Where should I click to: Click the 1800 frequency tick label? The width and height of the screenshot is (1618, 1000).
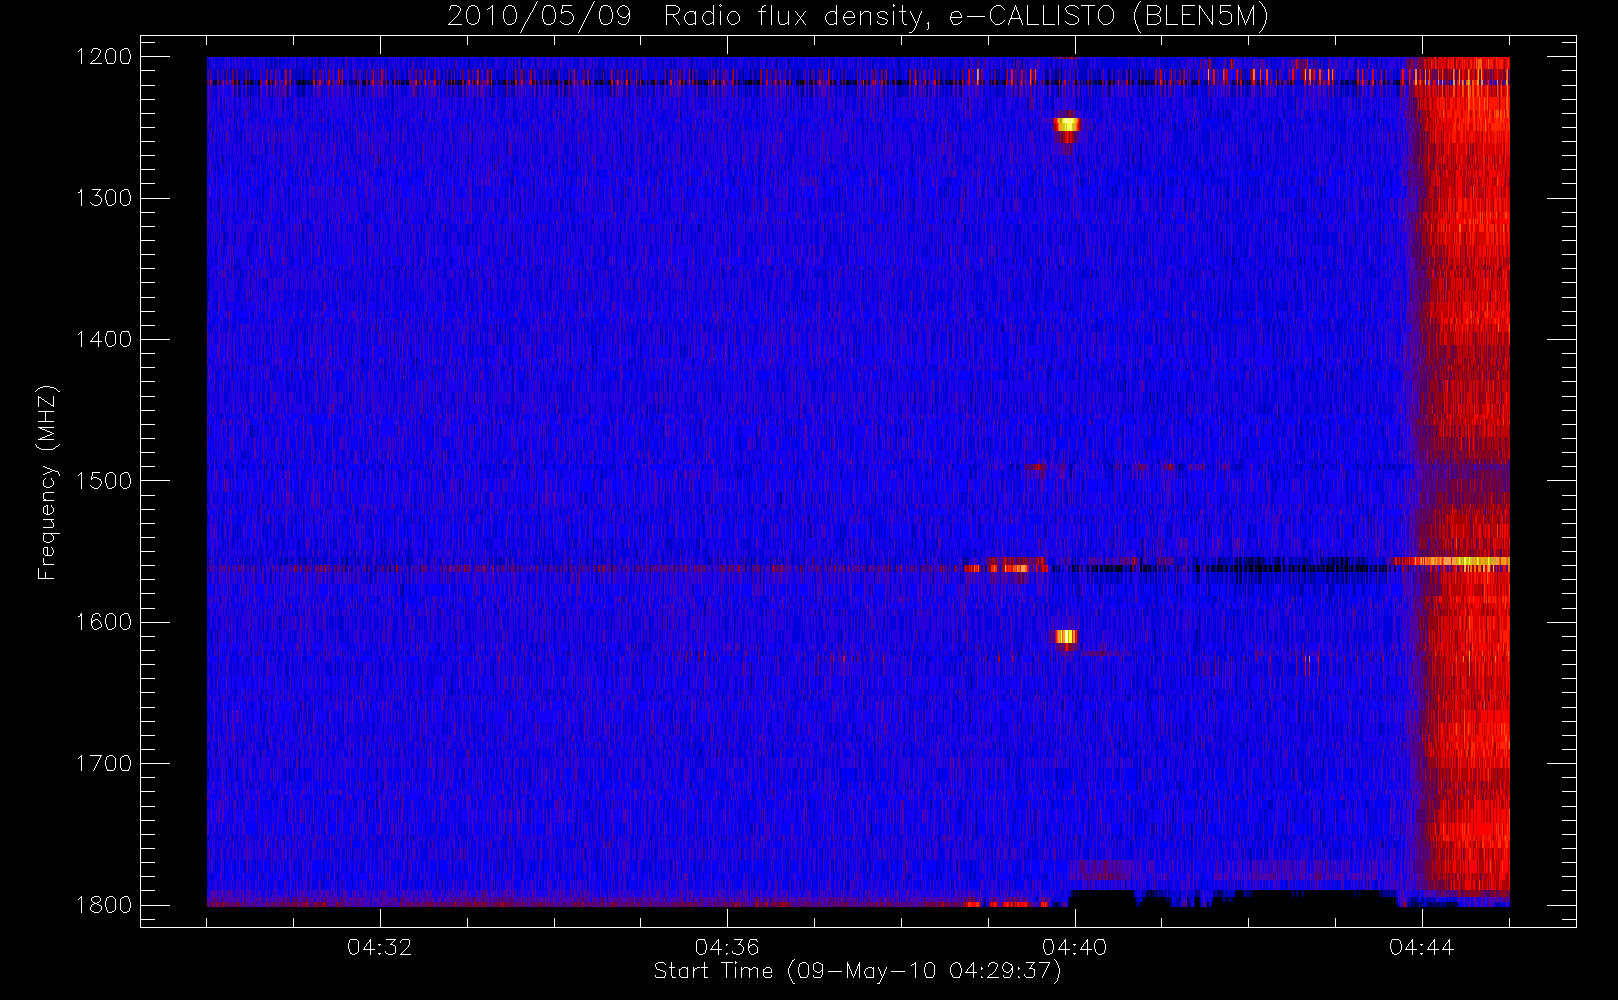pyautogui.click(x=104, y=905)
